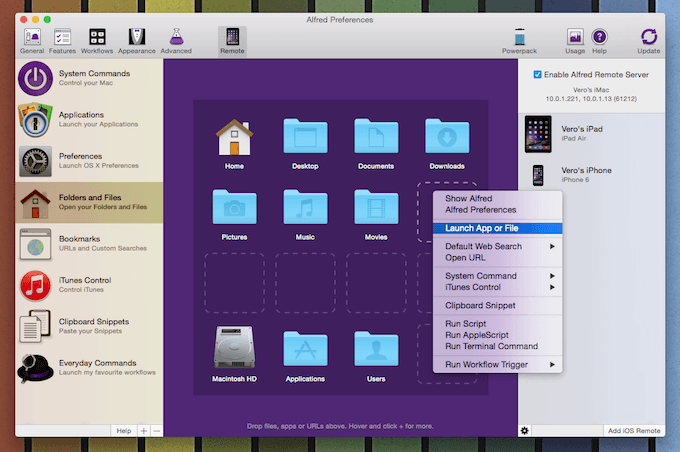This screenshot has height=452, width=680.
Task: Open the Appearance tab tuxedo icon
Action: point(137,37)
